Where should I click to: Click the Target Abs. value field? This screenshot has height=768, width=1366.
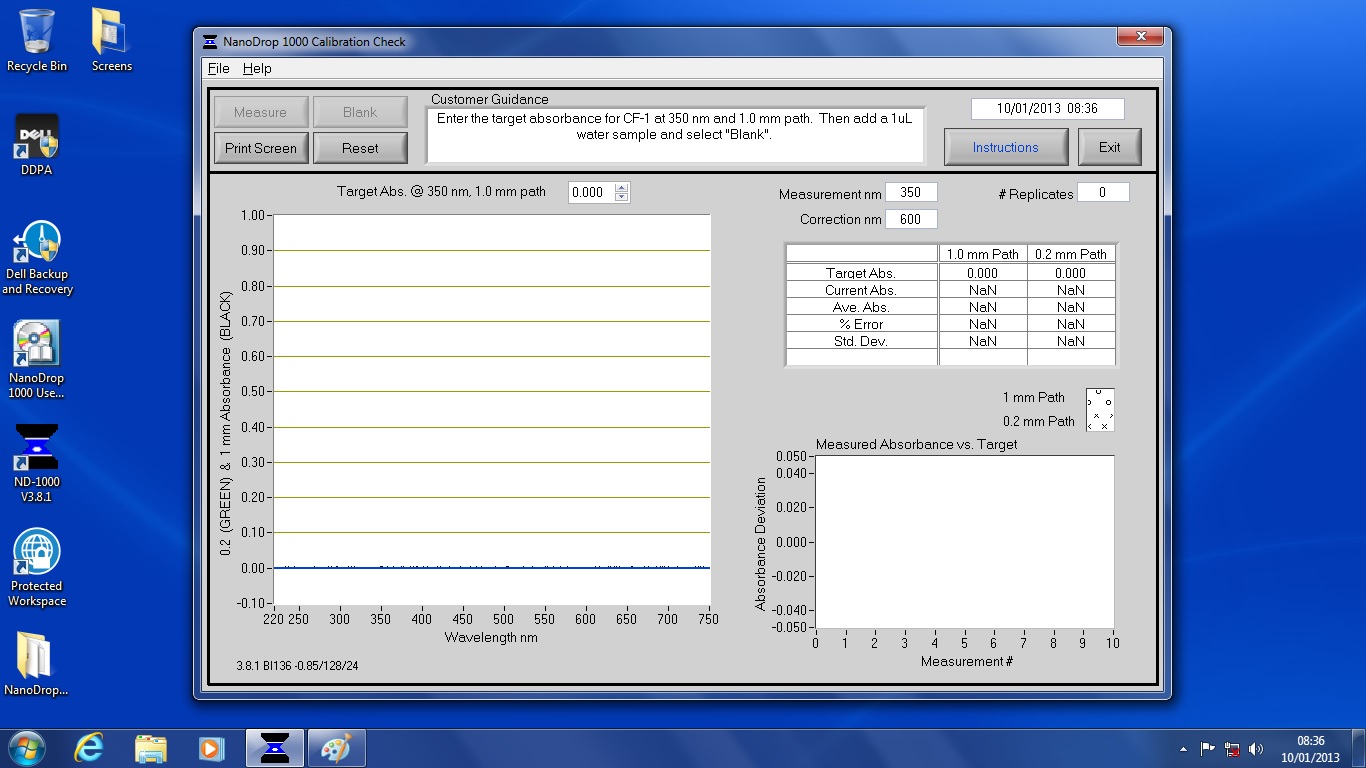pos(590,193)
